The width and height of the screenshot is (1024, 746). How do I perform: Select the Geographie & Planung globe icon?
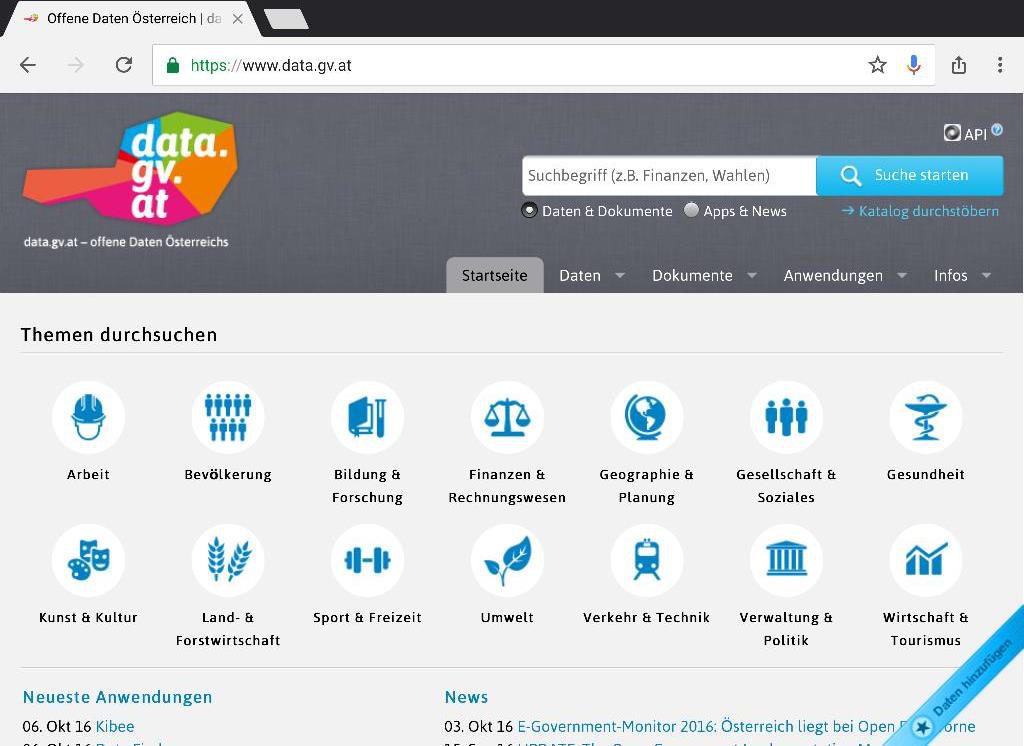coord(646,416)
